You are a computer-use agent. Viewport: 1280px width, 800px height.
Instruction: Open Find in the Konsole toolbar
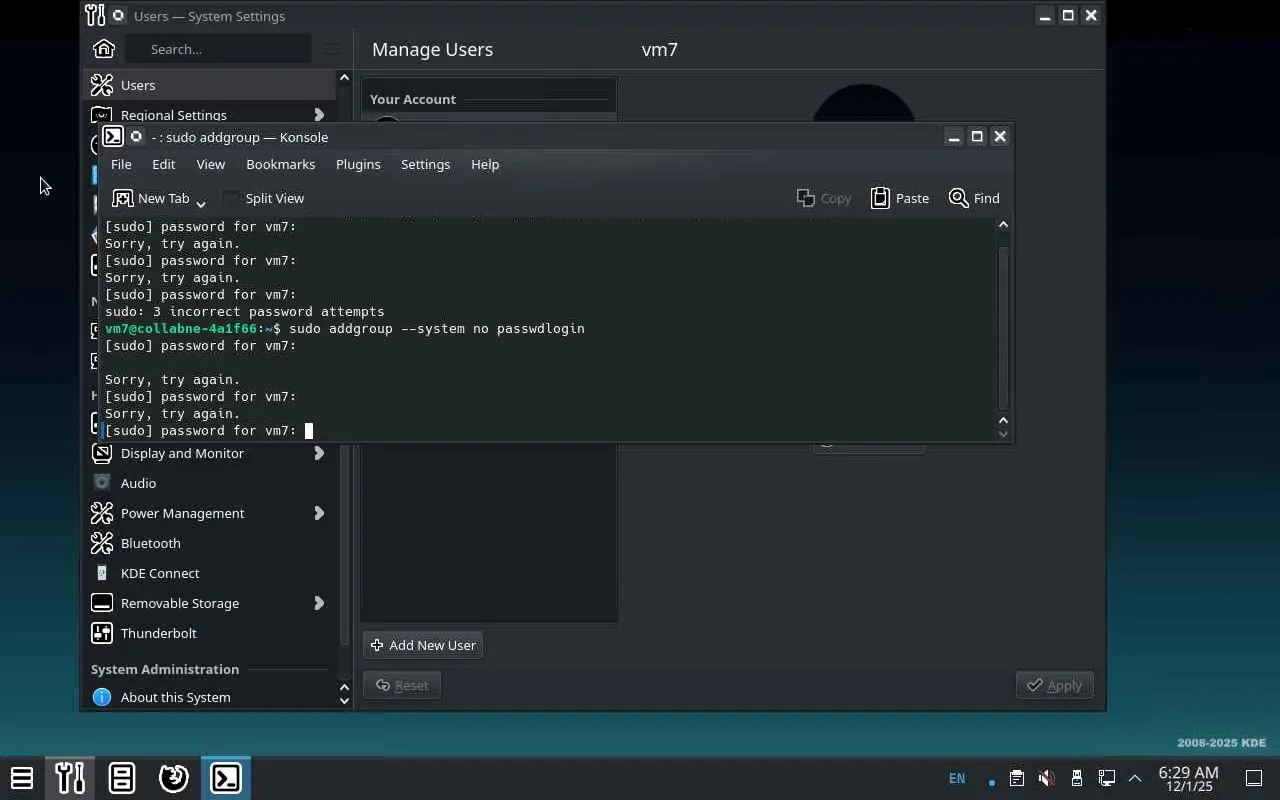[x=974, y=198]
